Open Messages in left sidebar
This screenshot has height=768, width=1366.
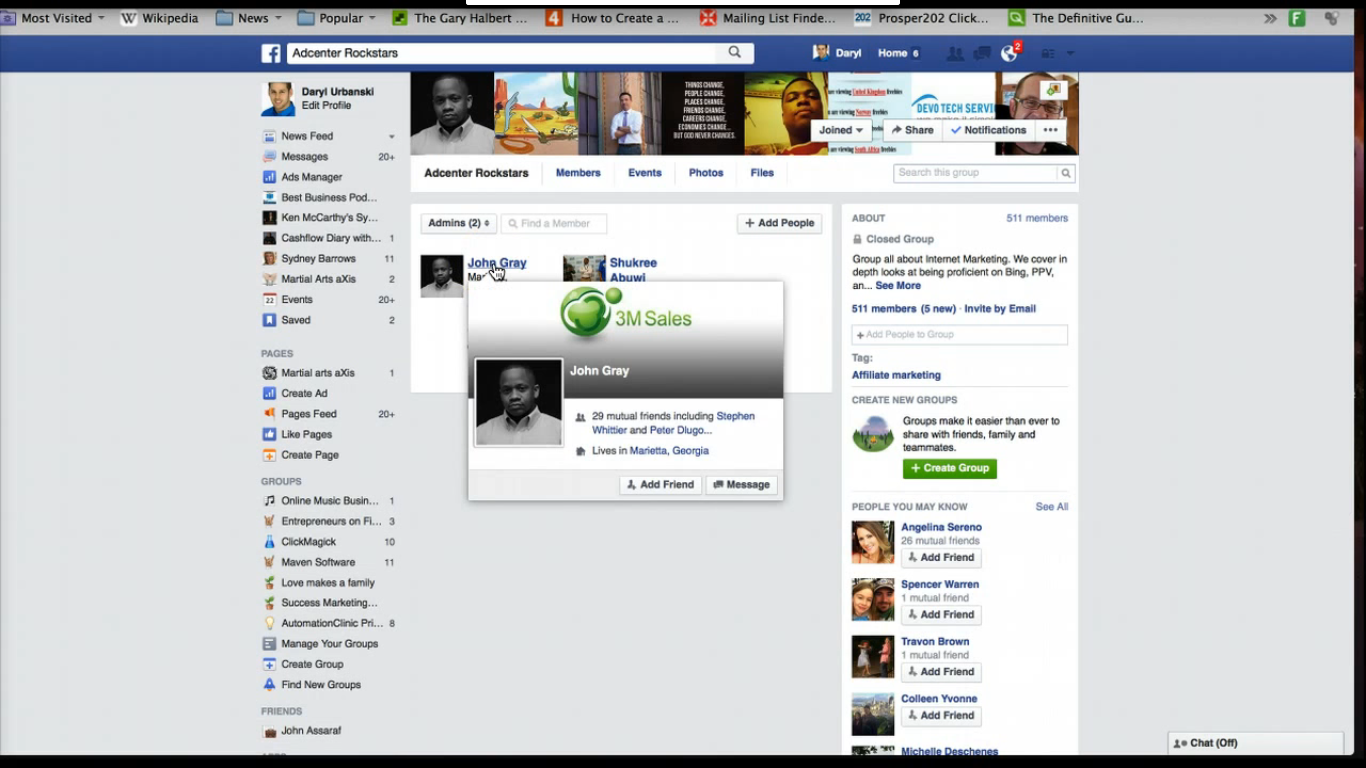pos(304,157)
